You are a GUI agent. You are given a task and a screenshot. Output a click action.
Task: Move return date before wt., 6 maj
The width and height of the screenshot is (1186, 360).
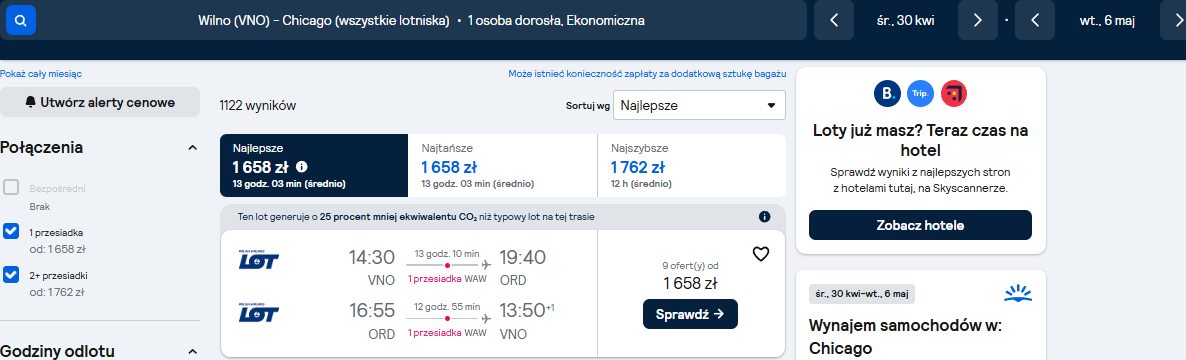pos(1034,20)
